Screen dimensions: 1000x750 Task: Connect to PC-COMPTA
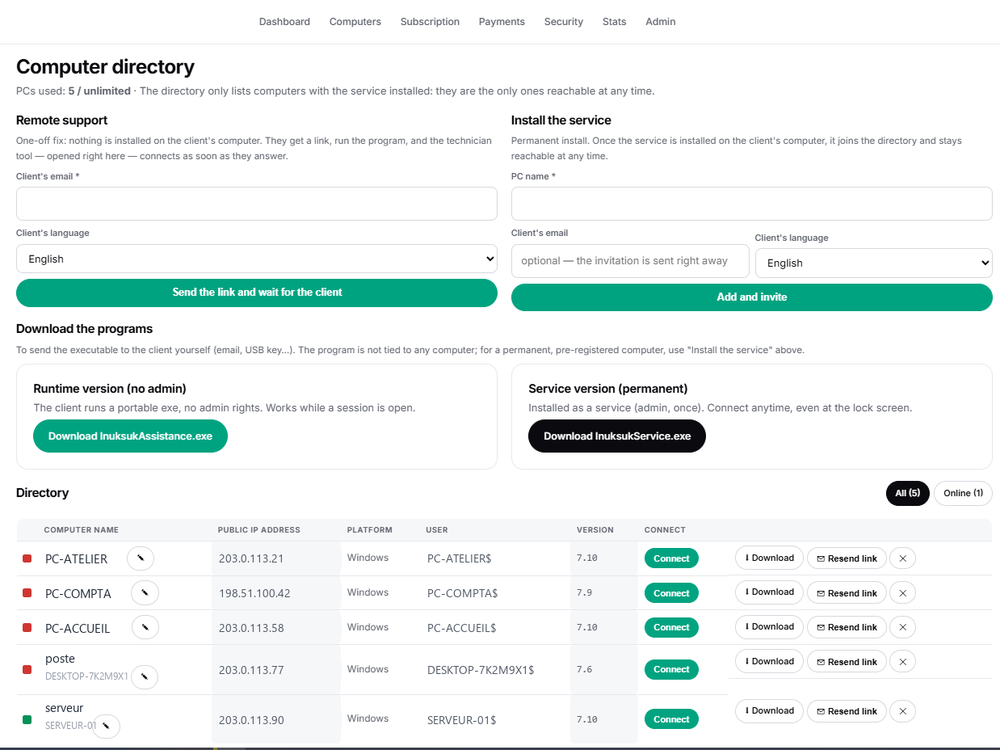coord(672,593)
